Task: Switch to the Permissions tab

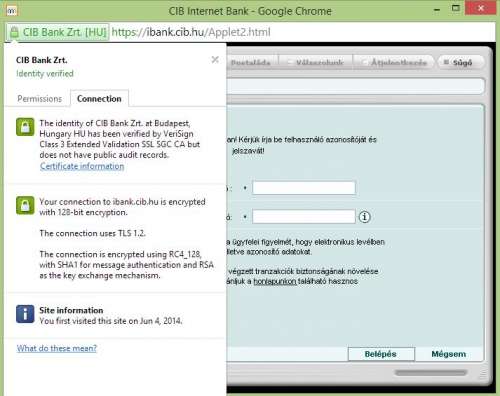Action: click(x=39, y=99)
